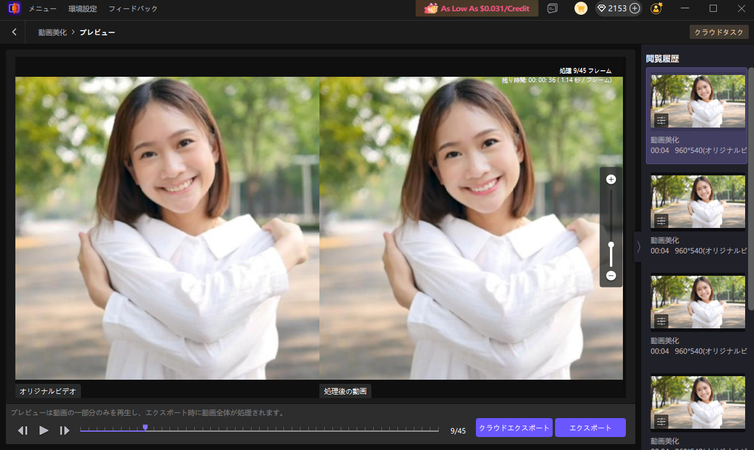The height and width of the screenshot is (450, 754).
Task: Open the フィードバック menu
Action: tap(133, 9)
